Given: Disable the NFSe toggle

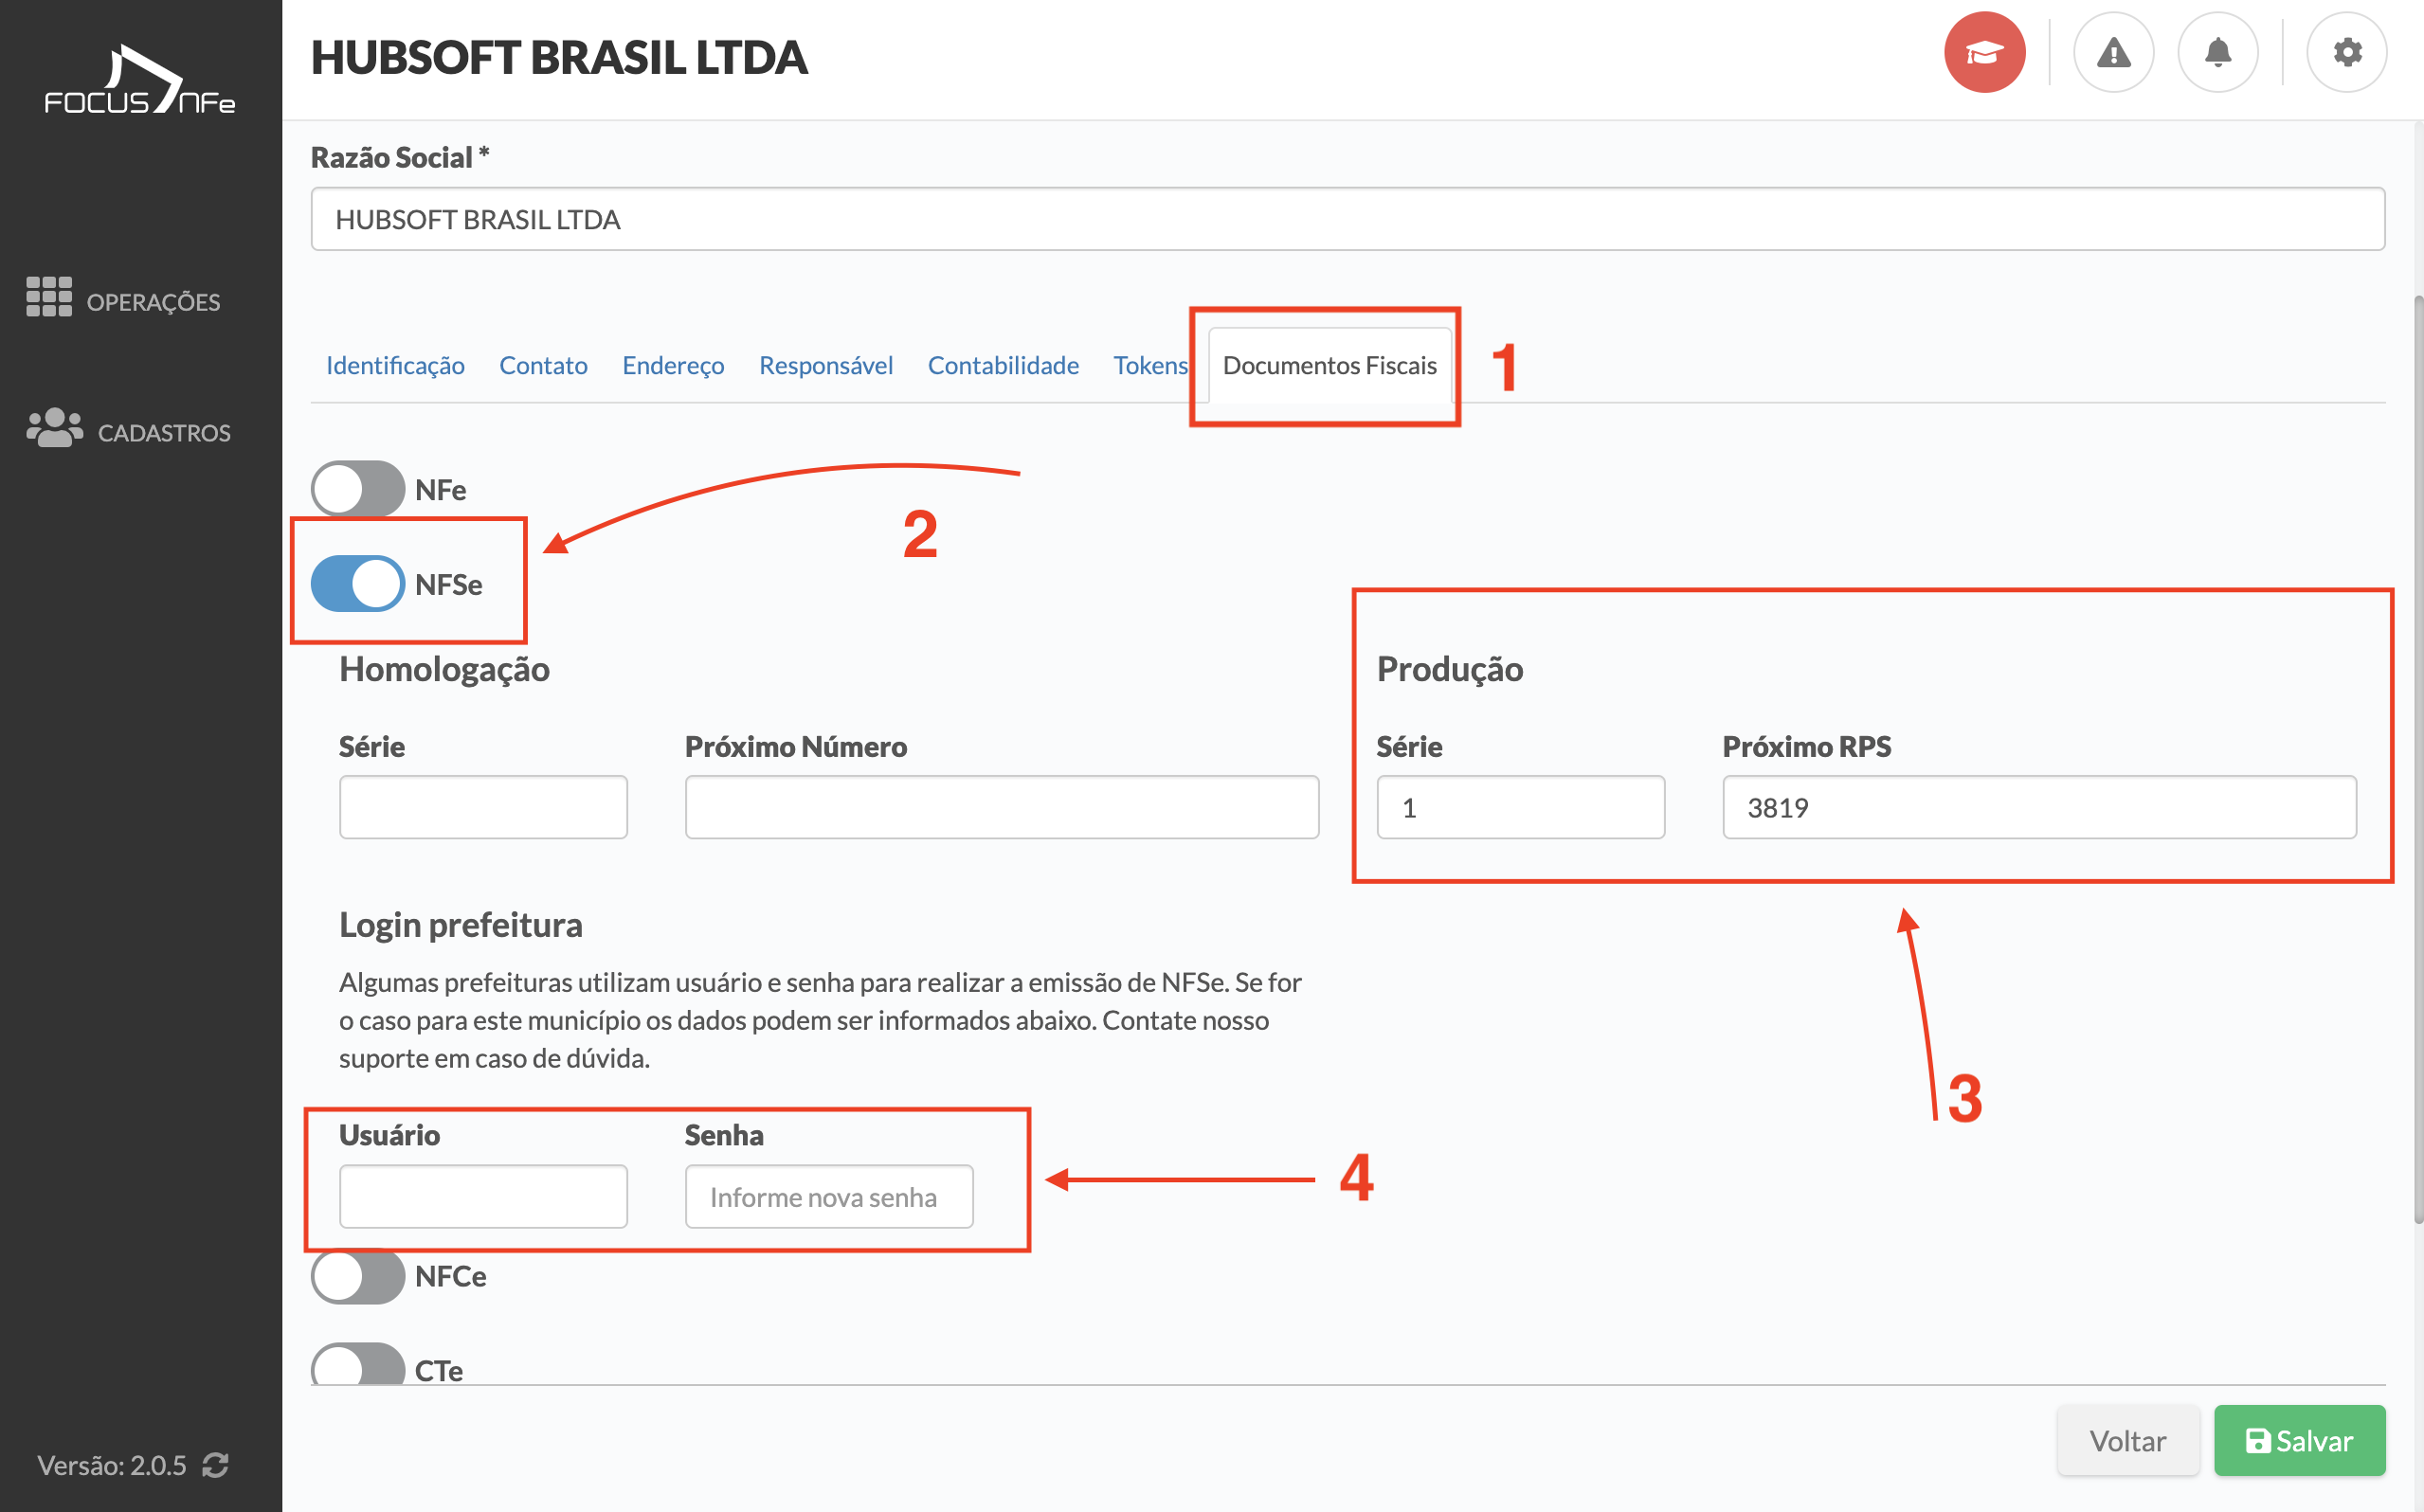Looking at the screenshot, I should click(x=358, y=583).
